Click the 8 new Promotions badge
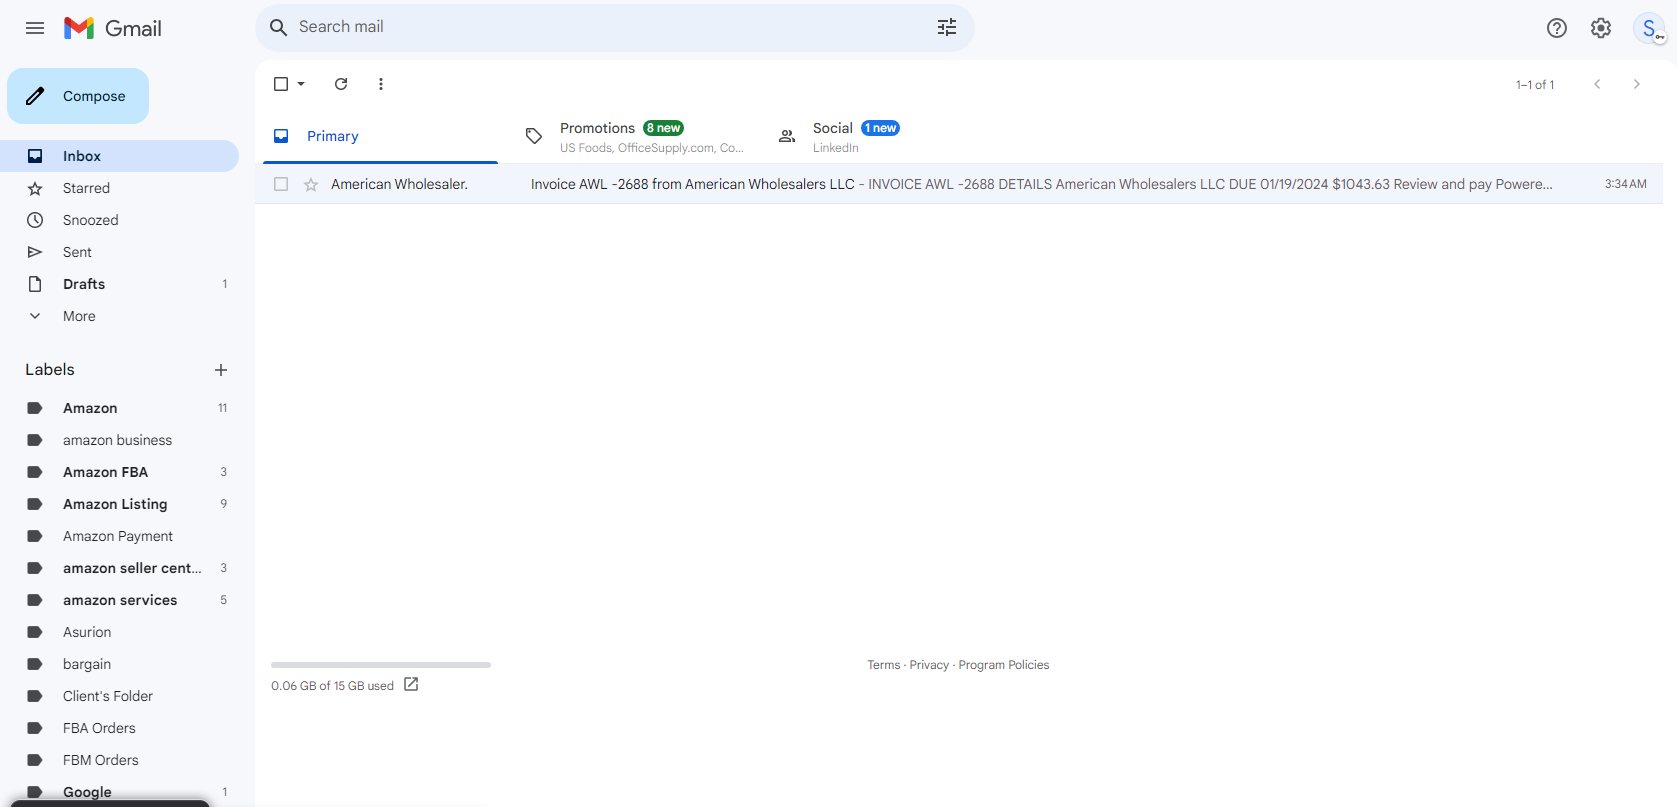Viewport: 1677px width, 807px height. 663,128
